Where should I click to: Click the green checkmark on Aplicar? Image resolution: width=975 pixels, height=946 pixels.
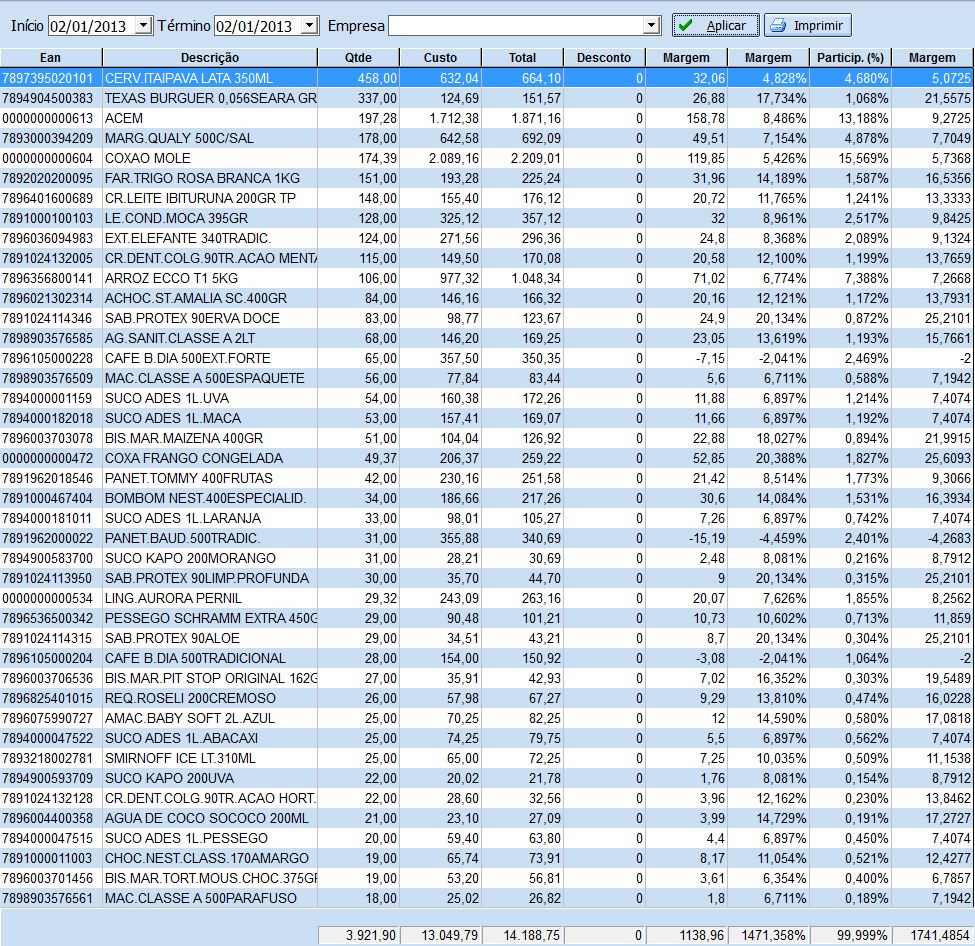tap(685, 26)
